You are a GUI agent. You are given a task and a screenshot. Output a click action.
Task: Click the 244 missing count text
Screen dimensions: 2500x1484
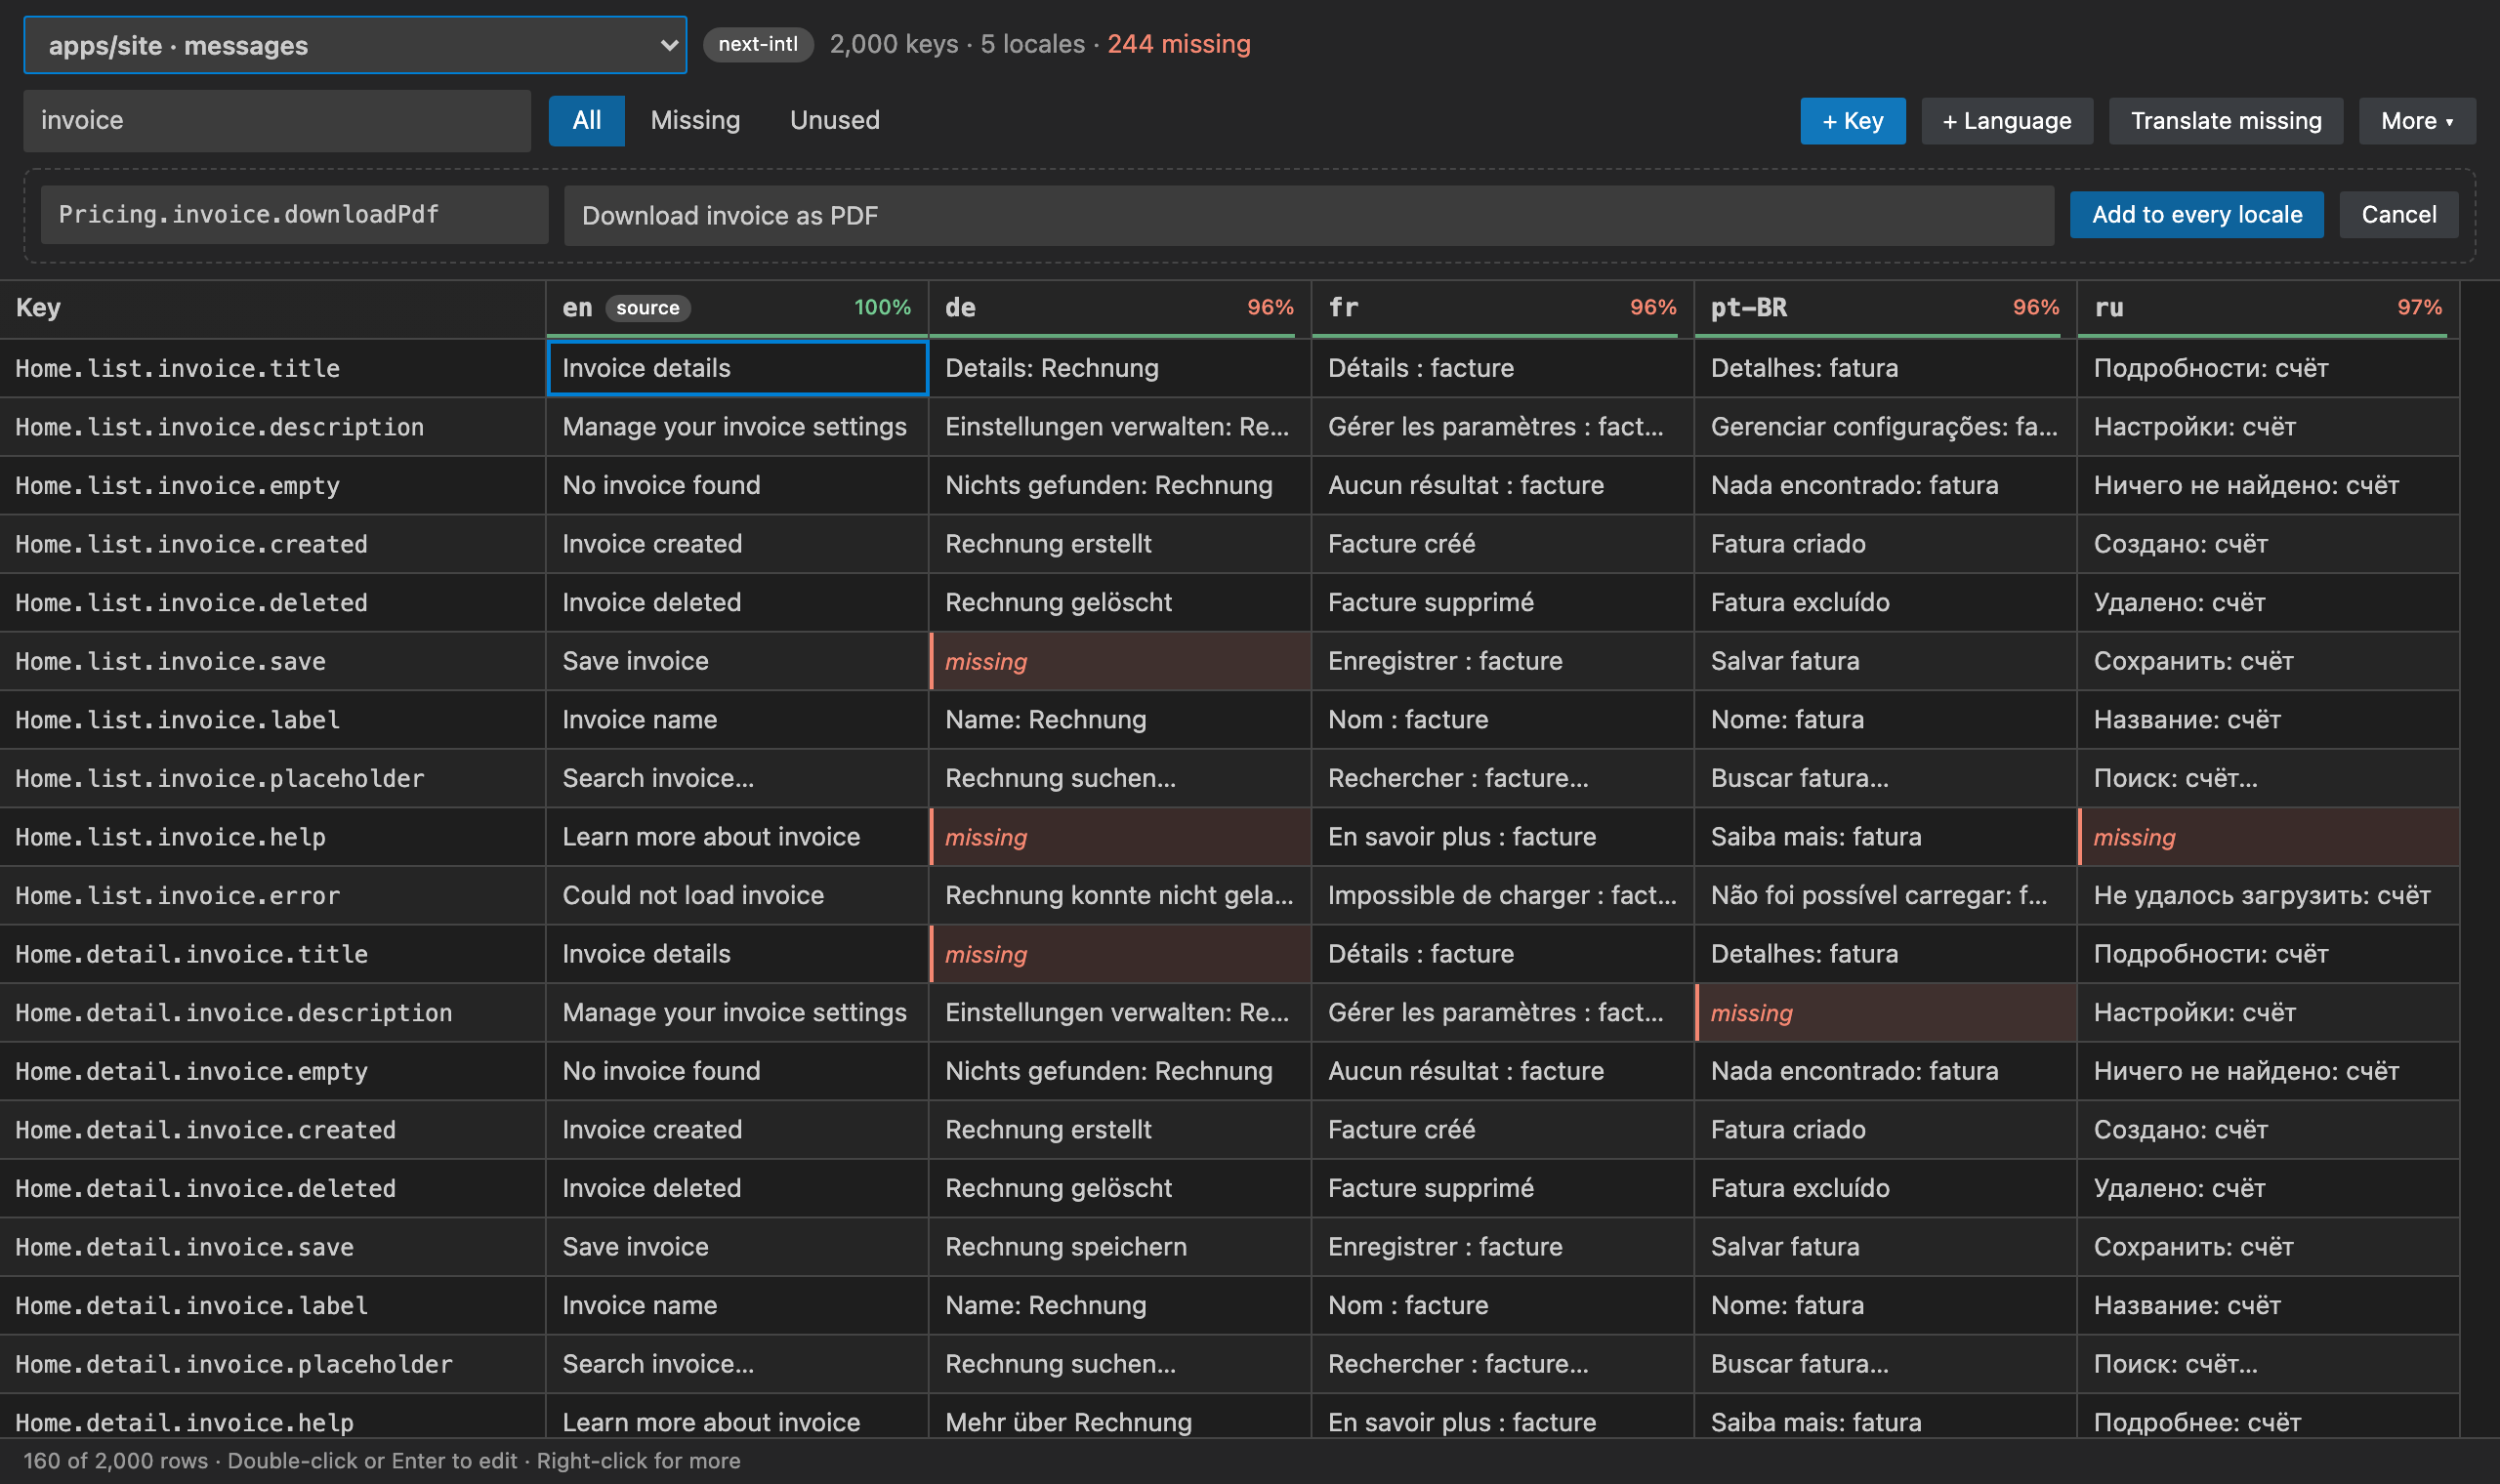click(1179, 44)
